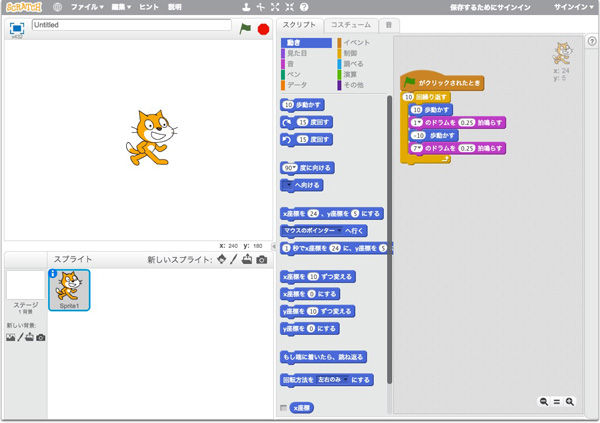Click the repeat count 10 in the loop block
Viewport: 600px width, 423px height.
(x=409, y=97)
